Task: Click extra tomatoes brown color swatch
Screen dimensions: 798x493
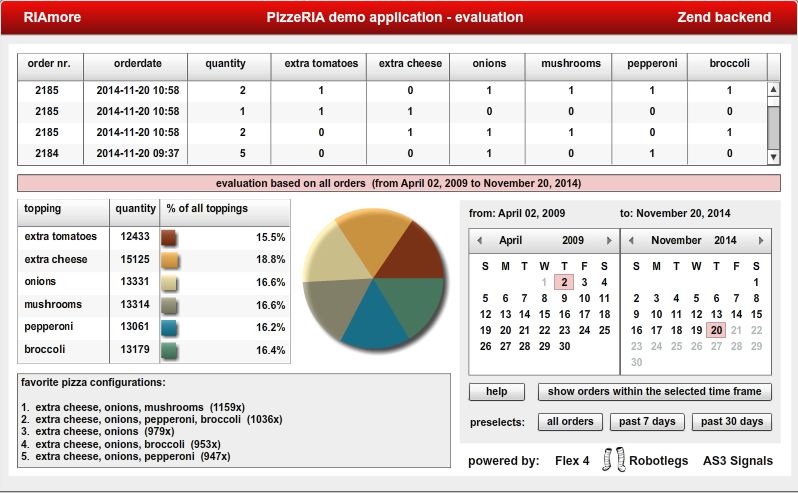Action: 169,238
